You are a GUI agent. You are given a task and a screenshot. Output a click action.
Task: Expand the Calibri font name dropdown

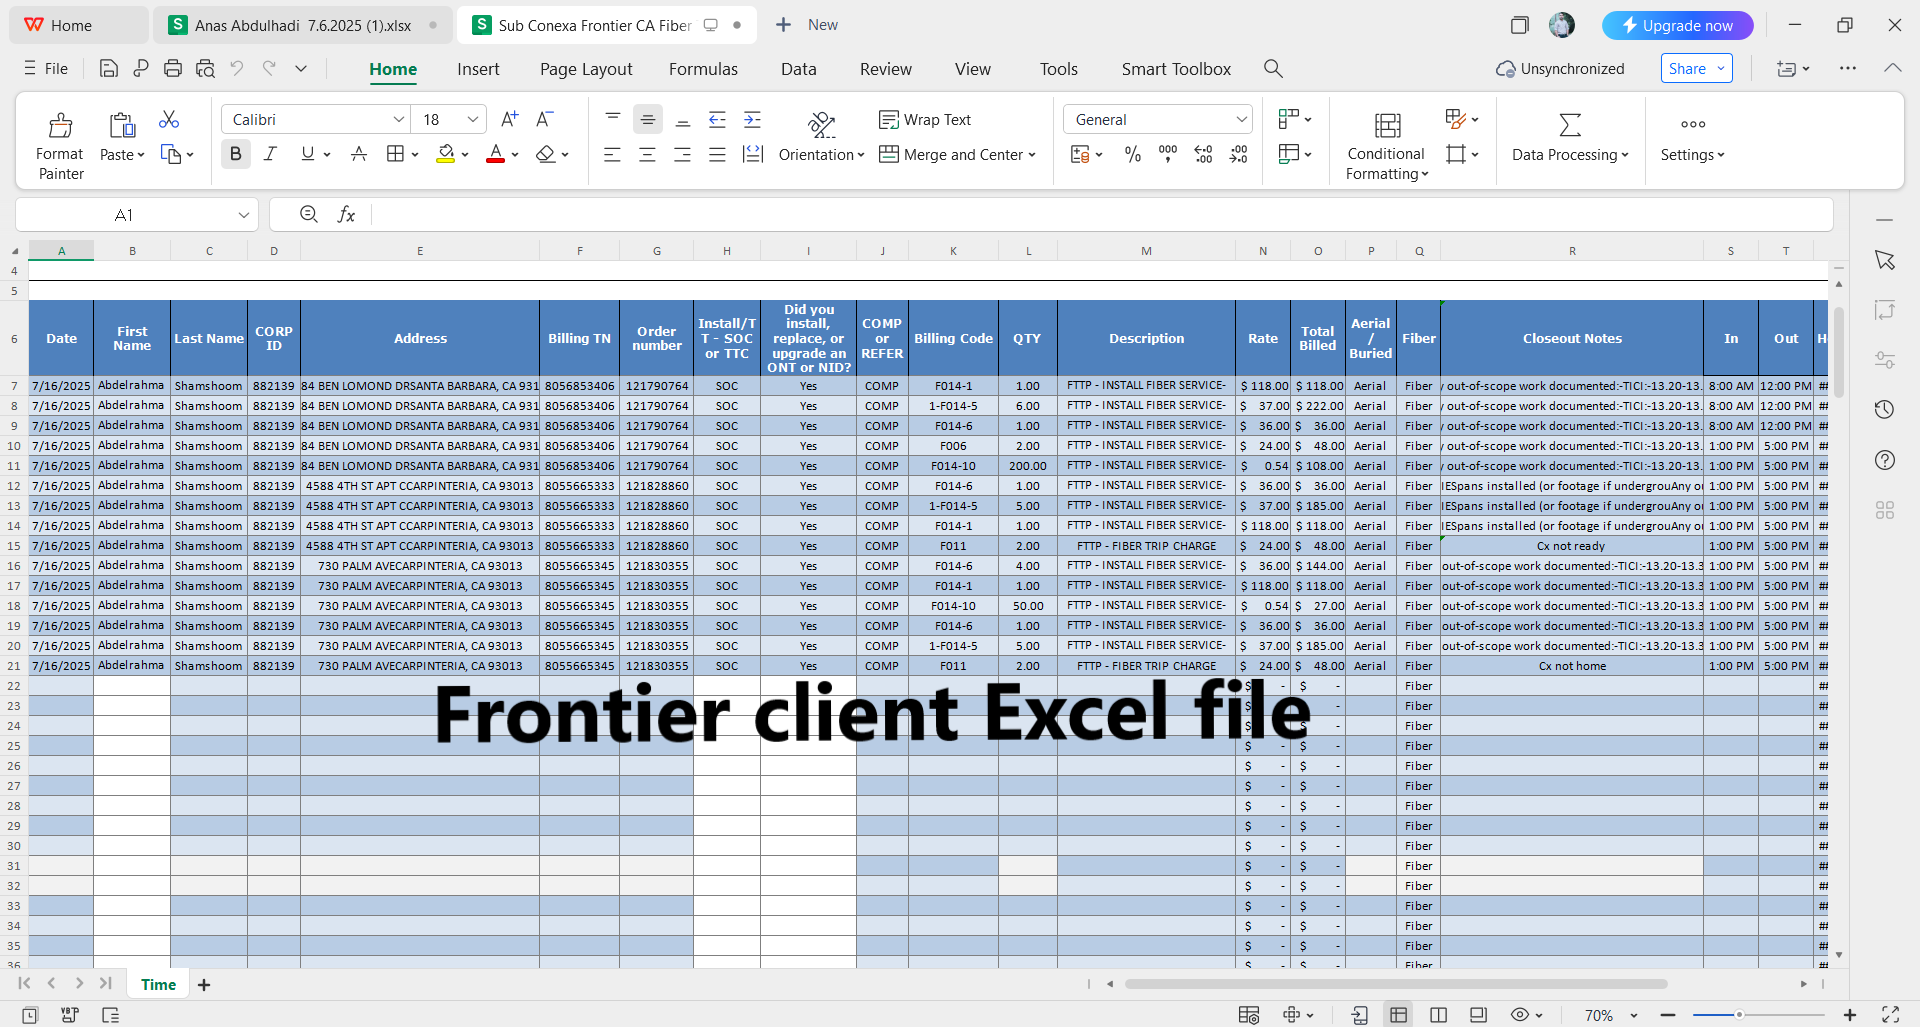point(398,120)
